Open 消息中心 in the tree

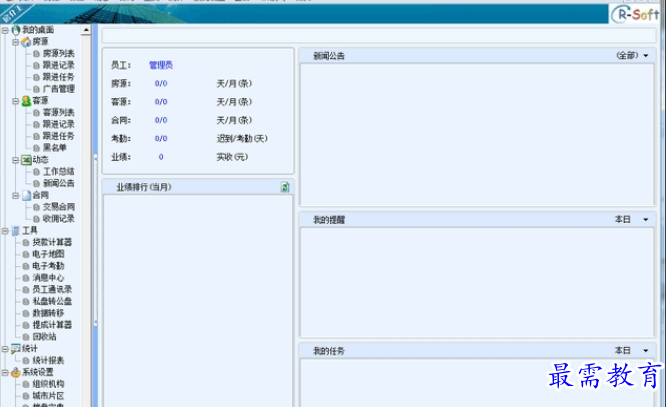(48, 278)
